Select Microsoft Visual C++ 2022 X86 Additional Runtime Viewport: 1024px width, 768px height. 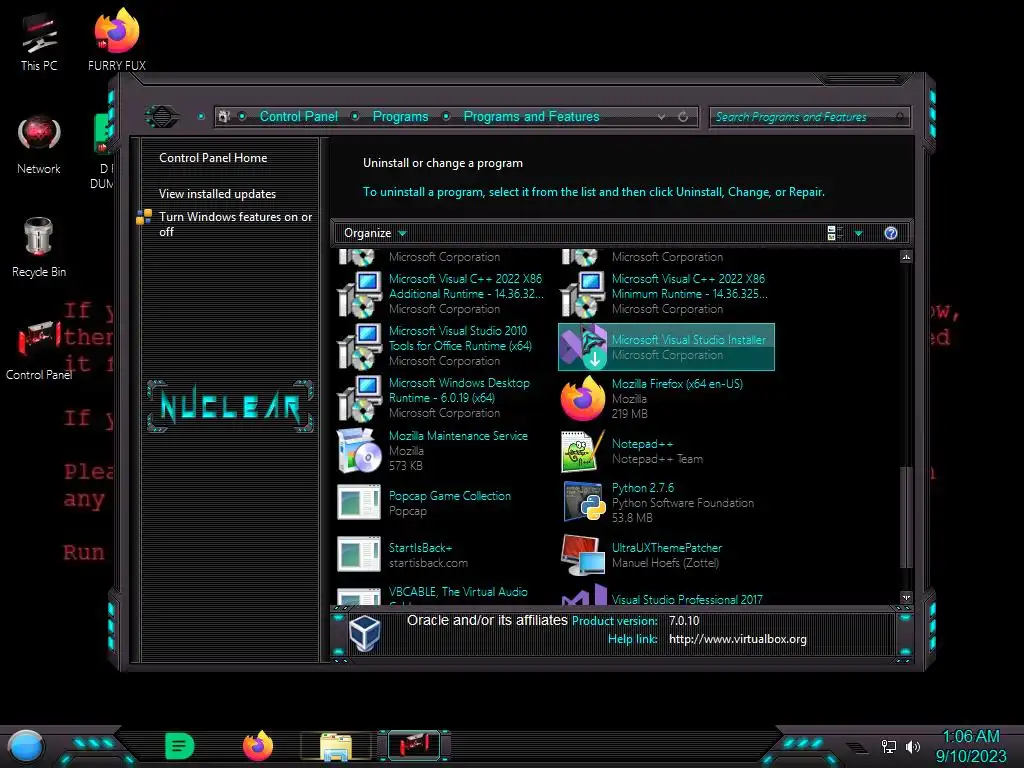(441, 294)
